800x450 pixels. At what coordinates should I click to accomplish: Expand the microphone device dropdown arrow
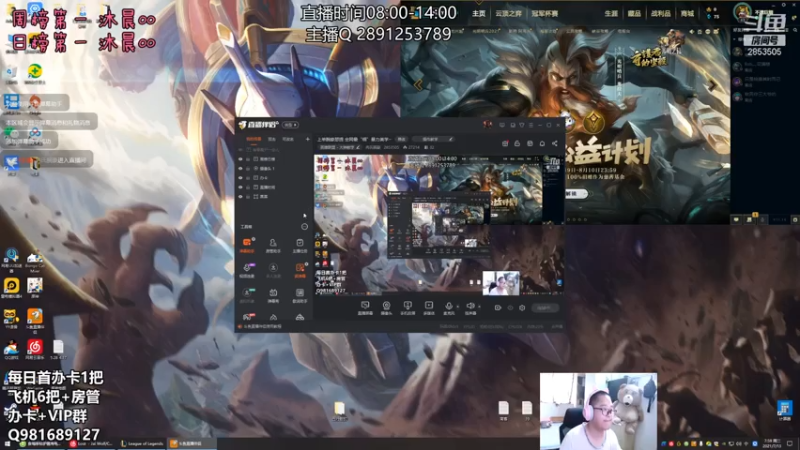pos(457,307)
